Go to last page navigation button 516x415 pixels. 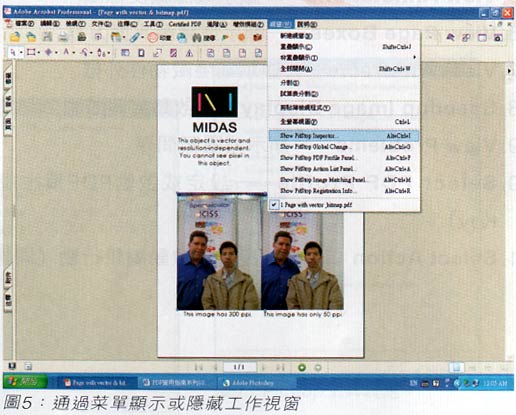[x=281, y=367]
